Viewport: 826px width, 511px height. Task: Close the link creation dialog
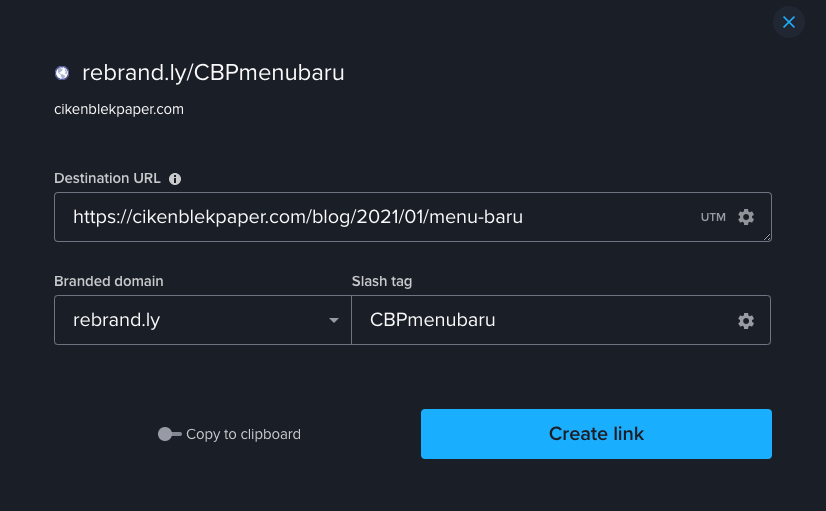(789, 22)
